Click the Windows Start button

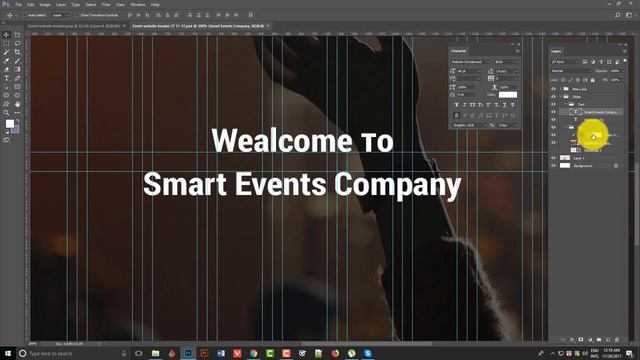click(x=7, y=353)
